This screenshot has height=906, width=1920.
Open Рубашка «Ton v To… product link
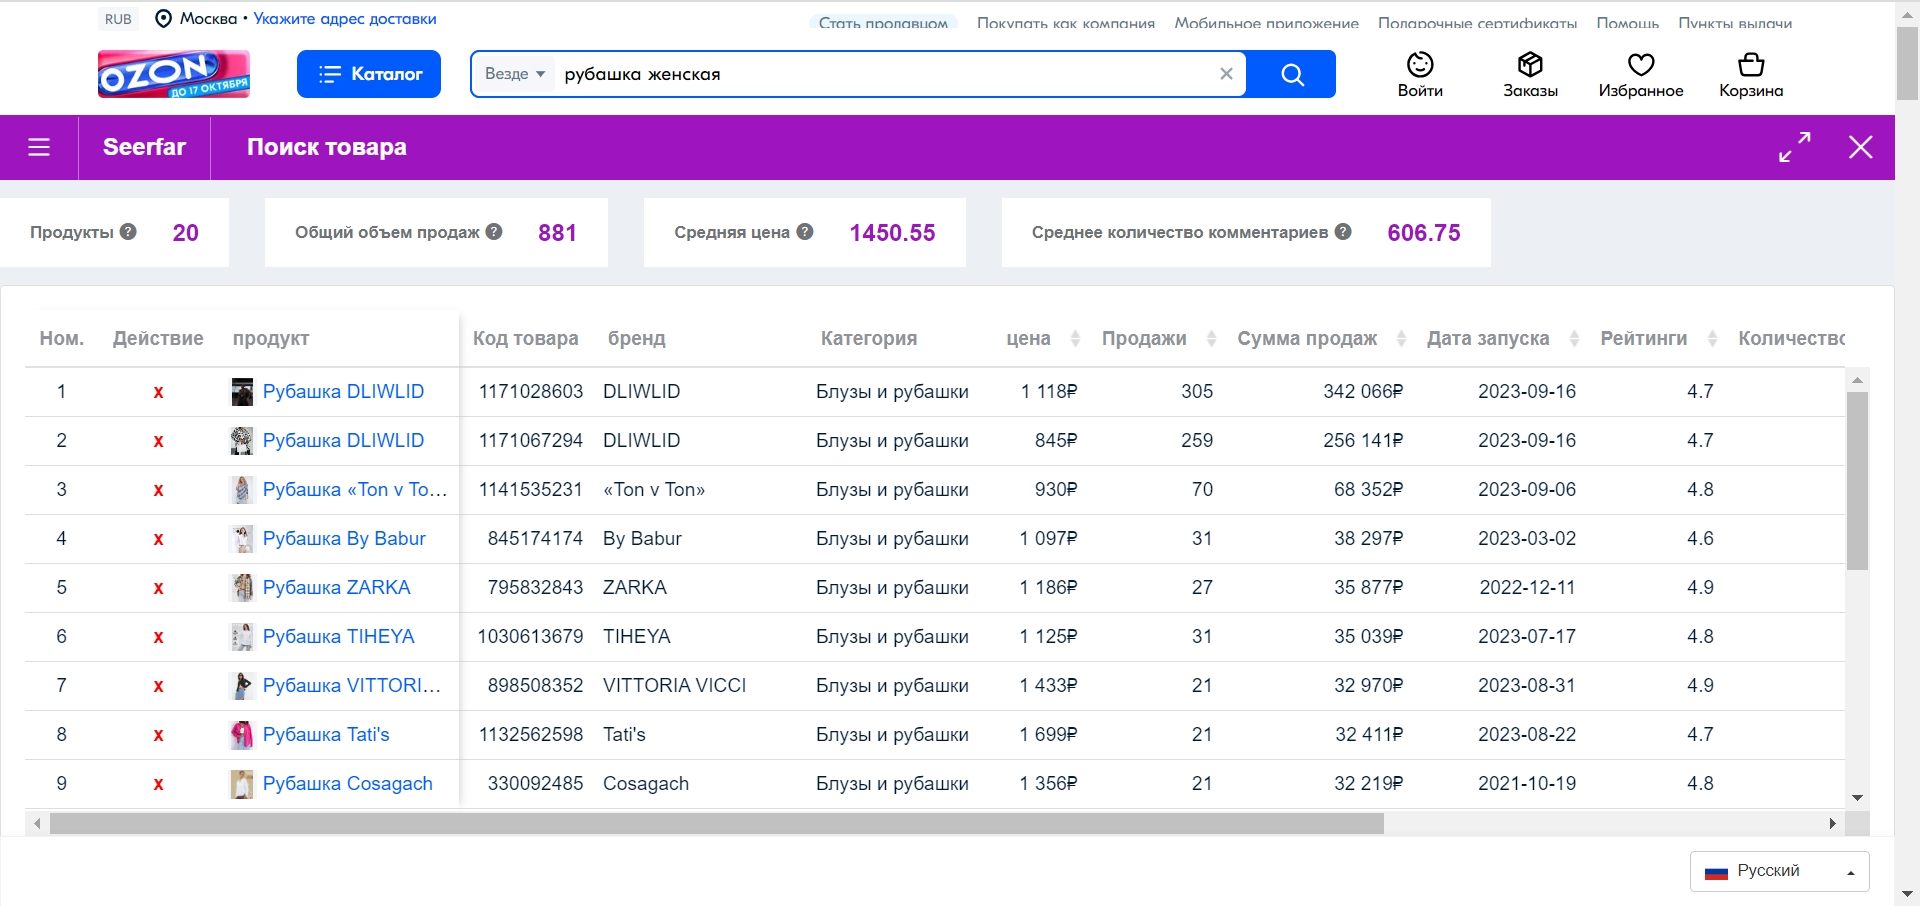point(355,489)
